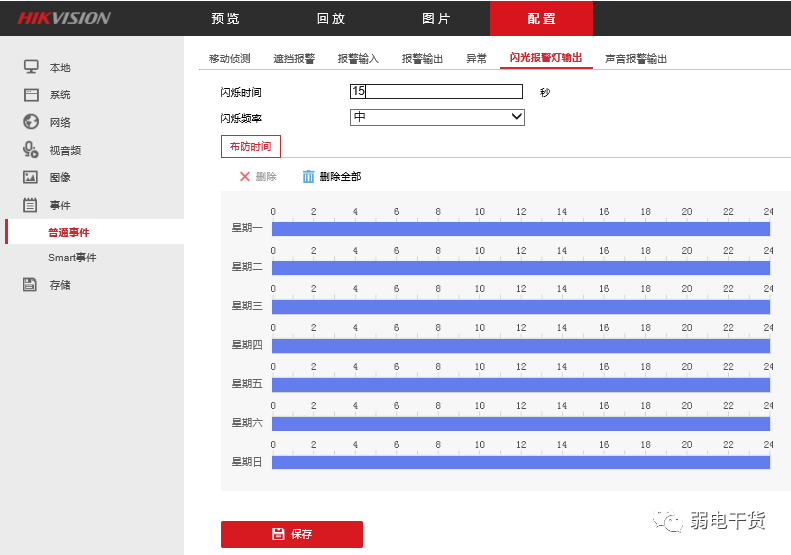Click the 删除全部 text button
The height and width of the screenshot is (555, 791).
click(x=341, y=177)
